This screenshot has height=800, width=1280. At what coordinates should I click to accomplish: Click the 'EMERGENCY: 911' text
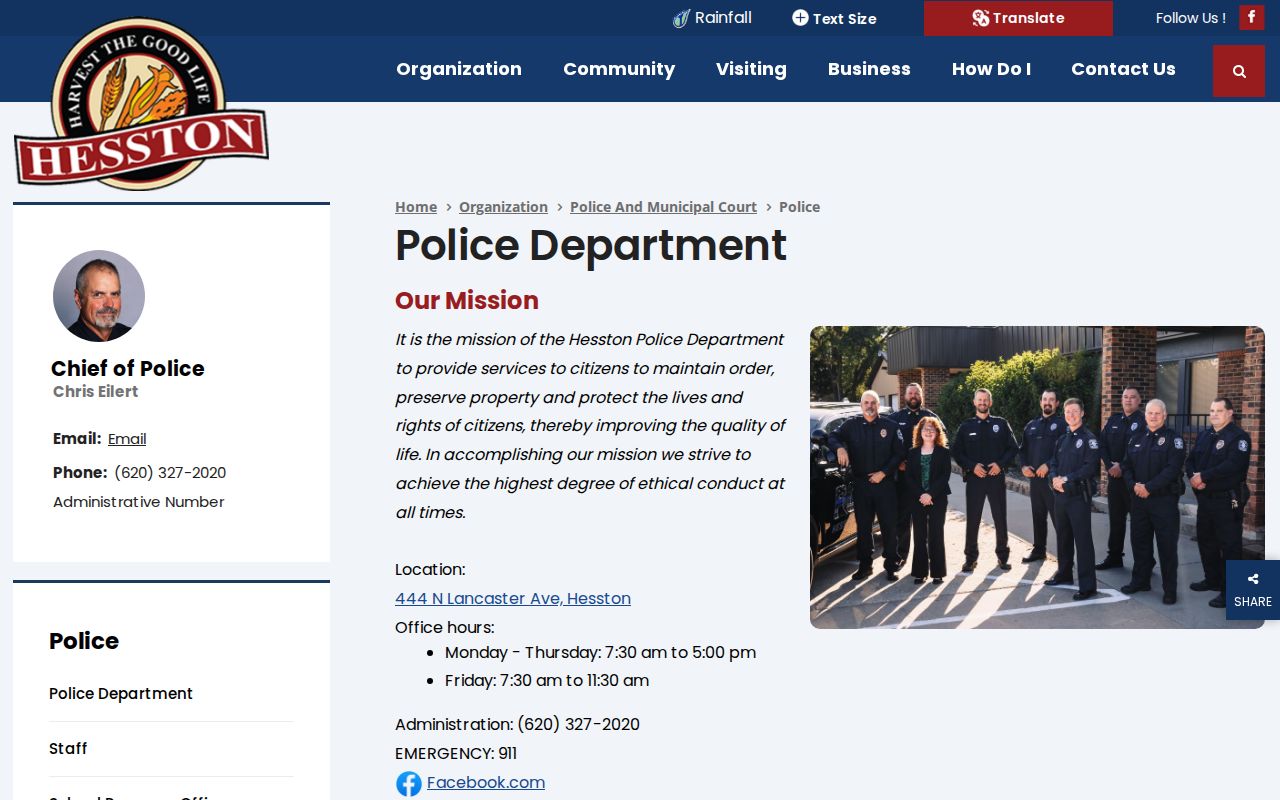(456, 753)
